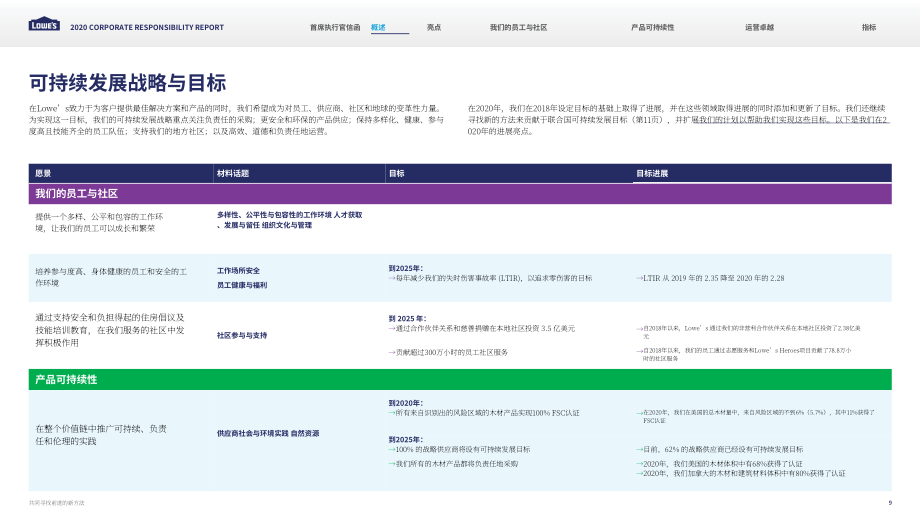Navigate to 运营卓越 section
This screenshot has width=920, height=518.
click(x=759, y=28)
